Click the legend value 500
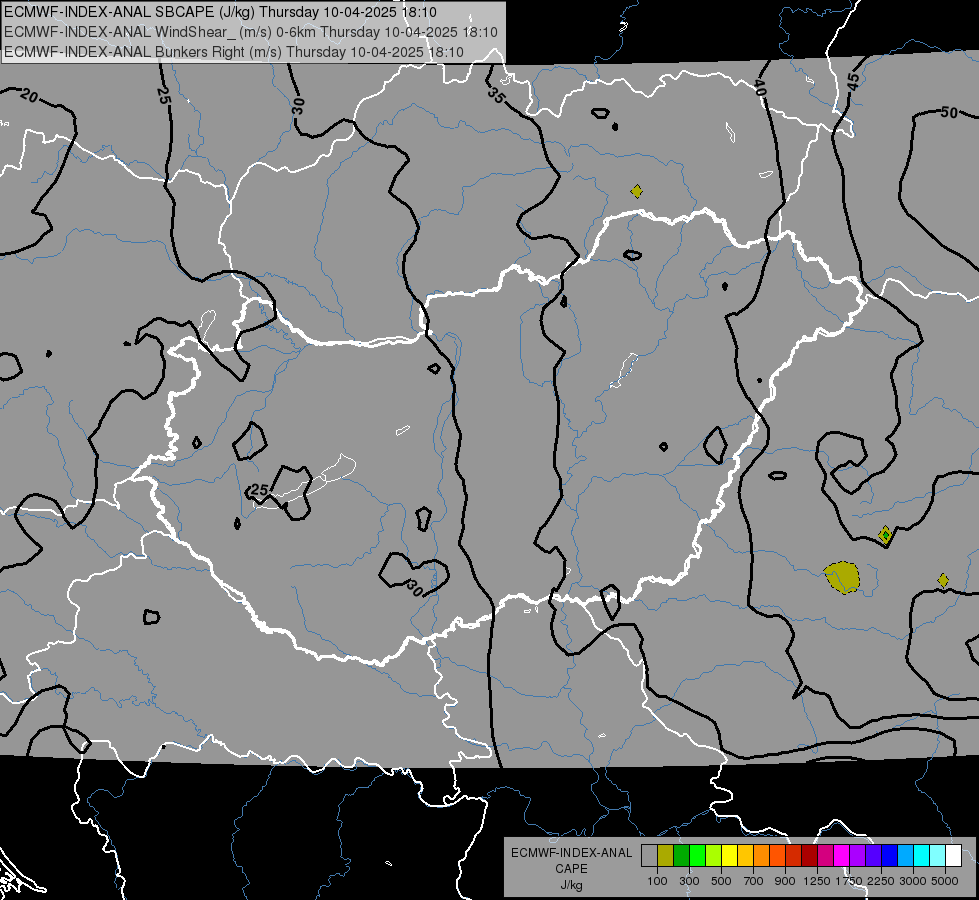Screen dimensions: 979x900 pyautogui.click(x=721, y=881)
